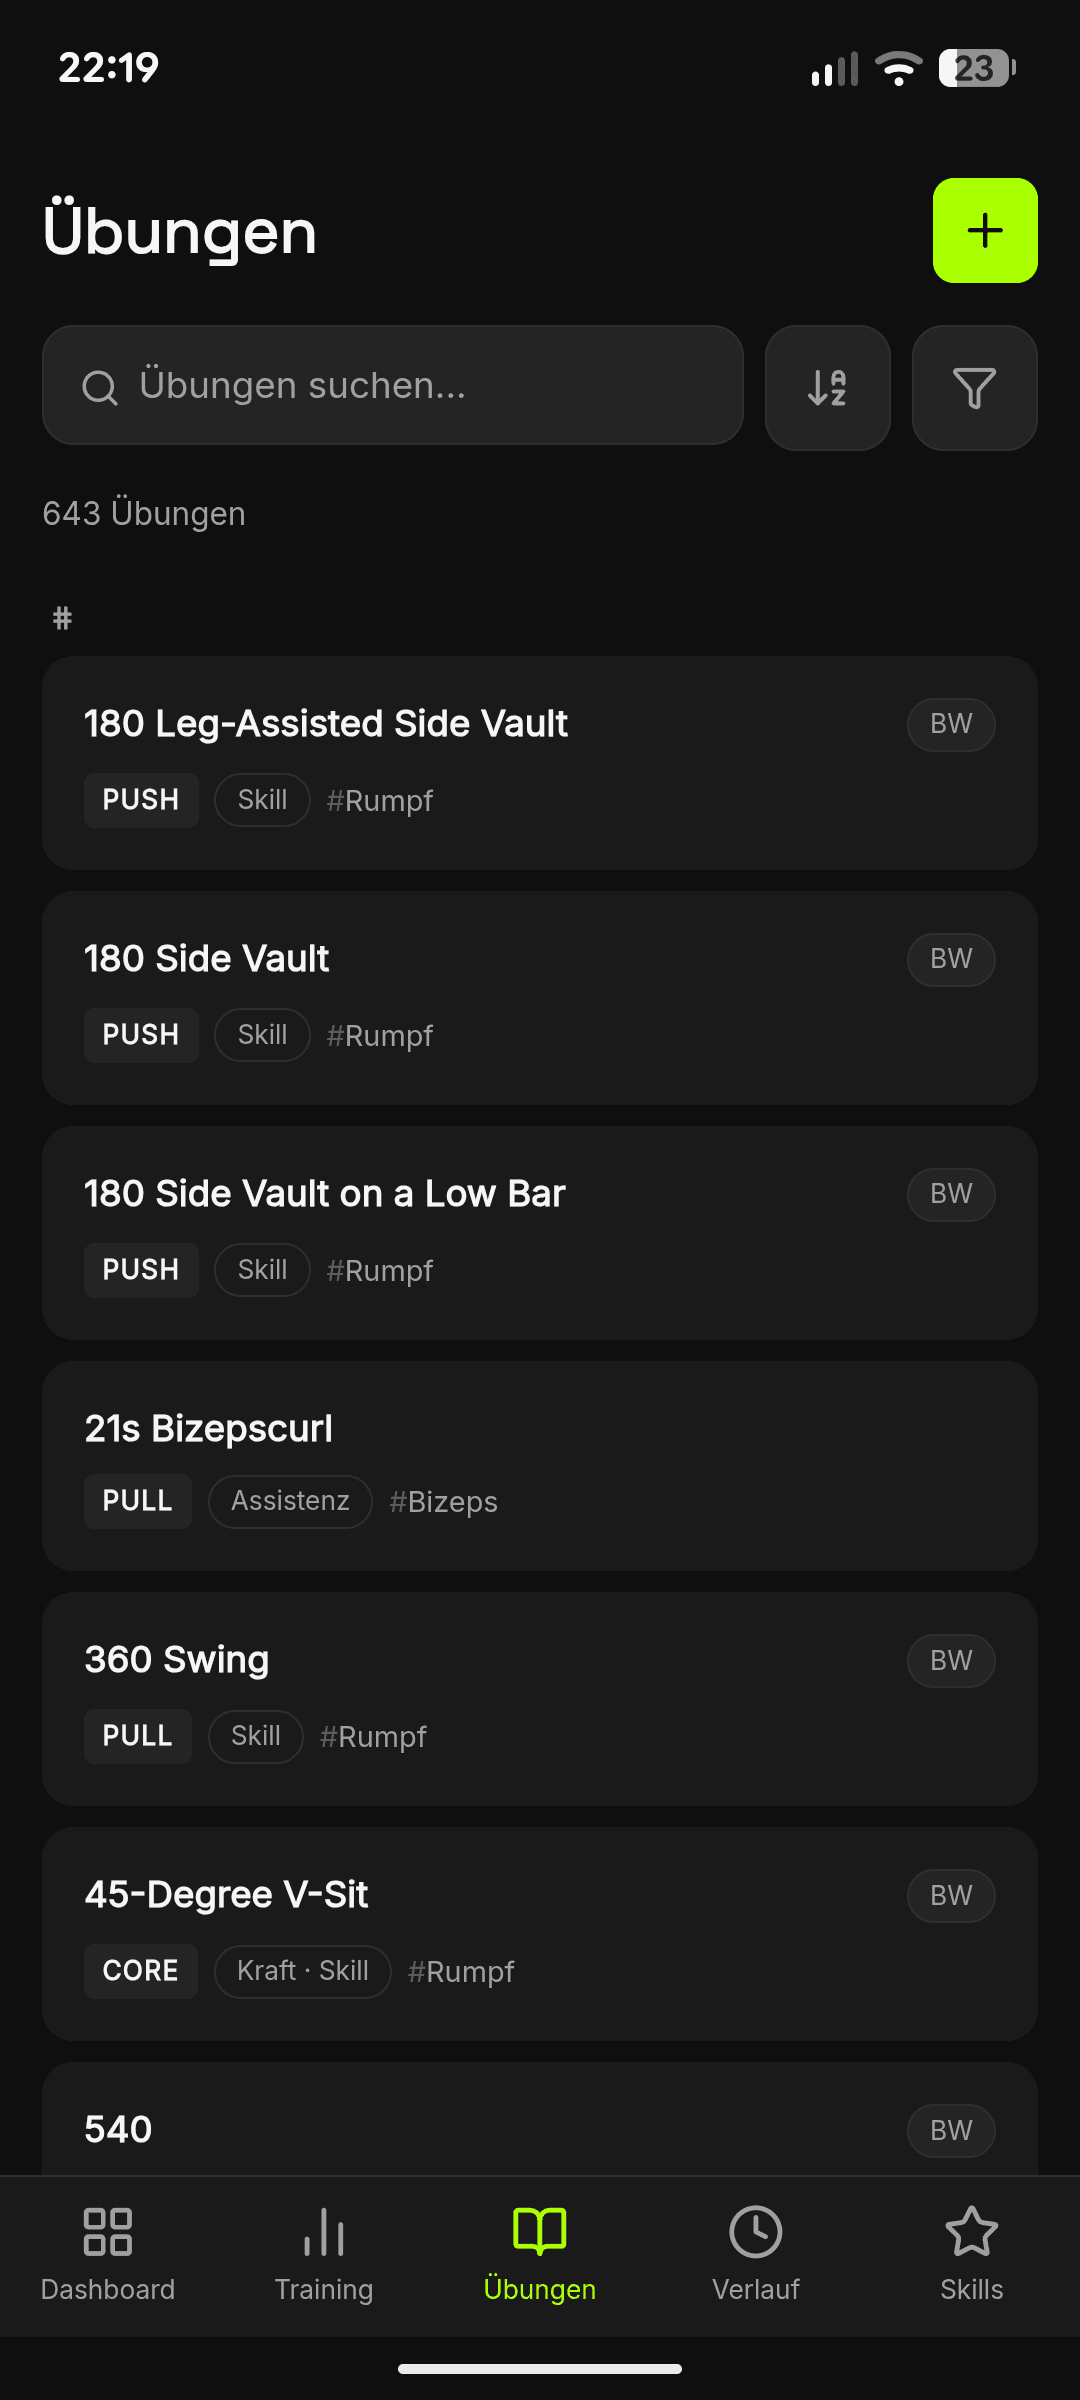Select the Übungen tab in bottom bar
This screenshot has height=2400, width=1080.
point(540,2256)
